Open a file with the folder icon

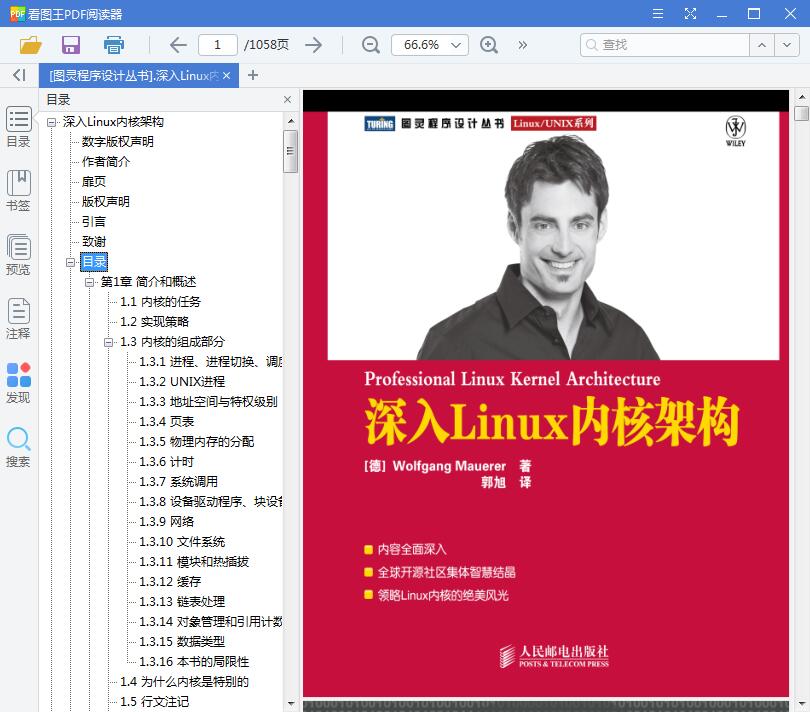[x=30, y=45]
